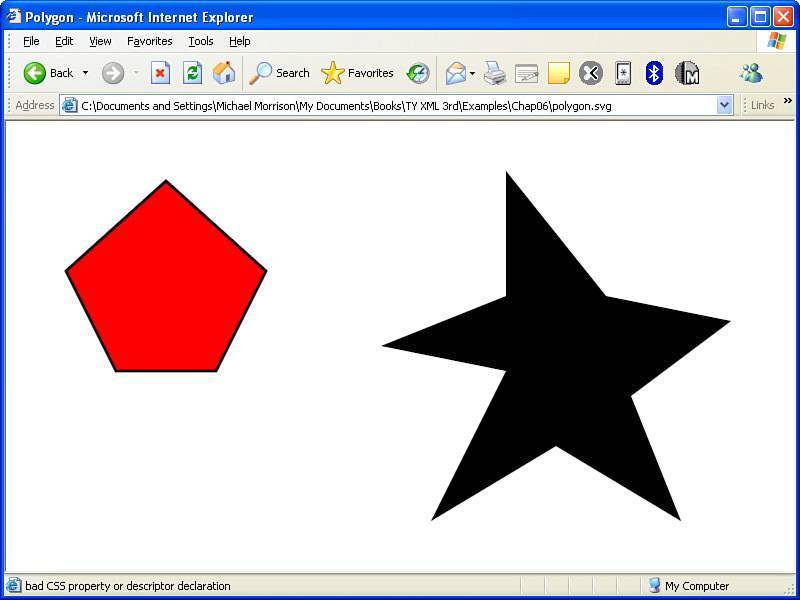This screenshot has height=600, width=800.
Task: Click the address bar page icon
Action: click(x=69, y=106)
